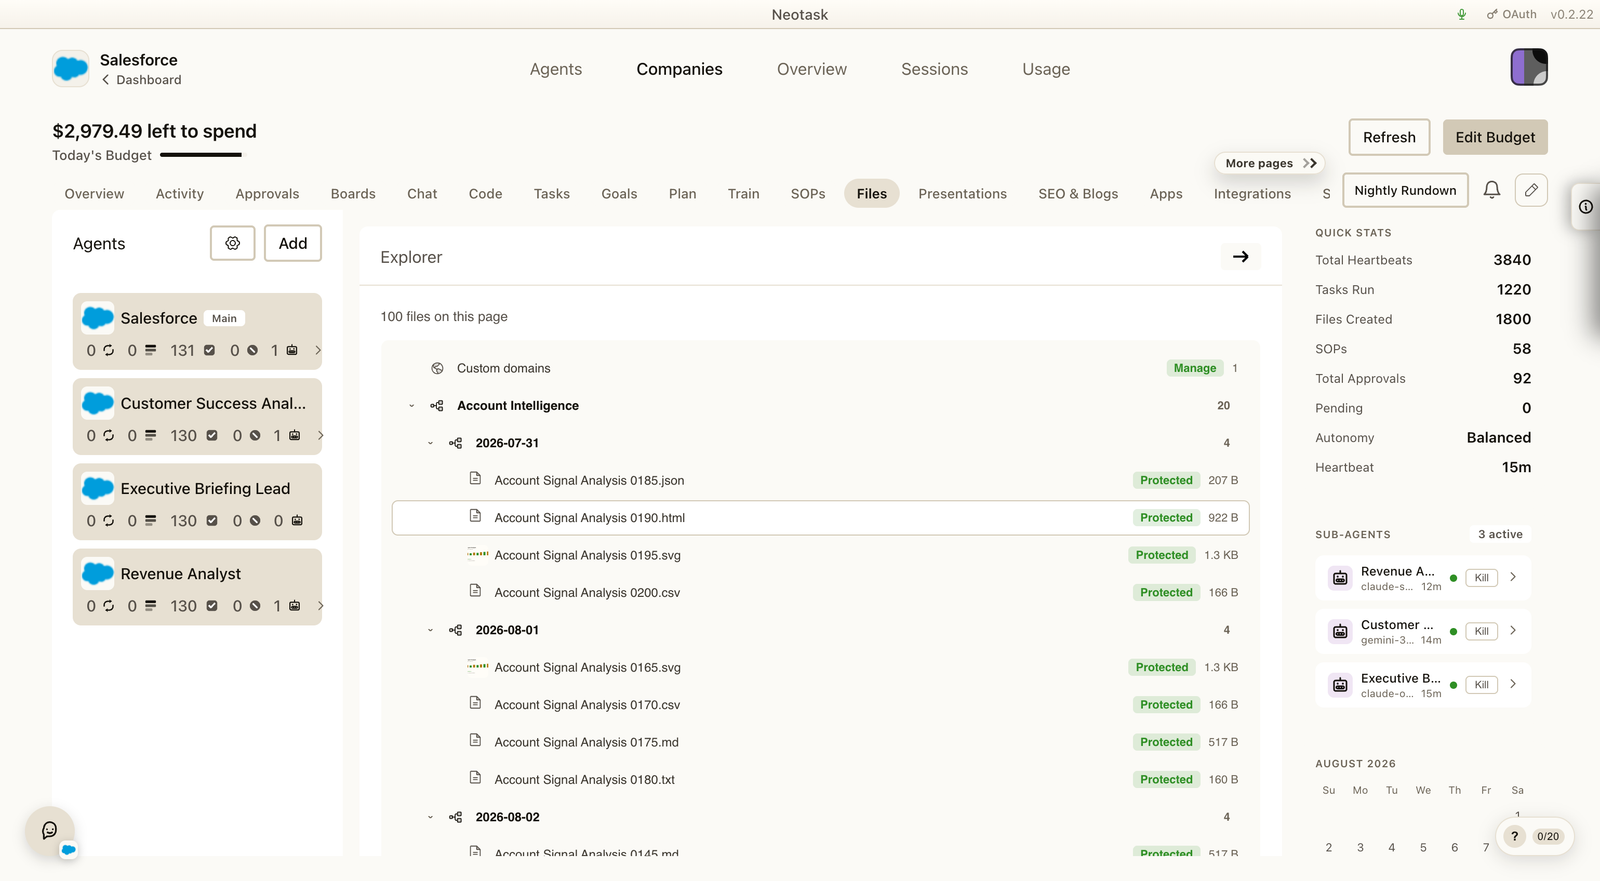This screenshot has width=1600, height=881.
Task: Click the pencil edit icon
Action: 1531,190
